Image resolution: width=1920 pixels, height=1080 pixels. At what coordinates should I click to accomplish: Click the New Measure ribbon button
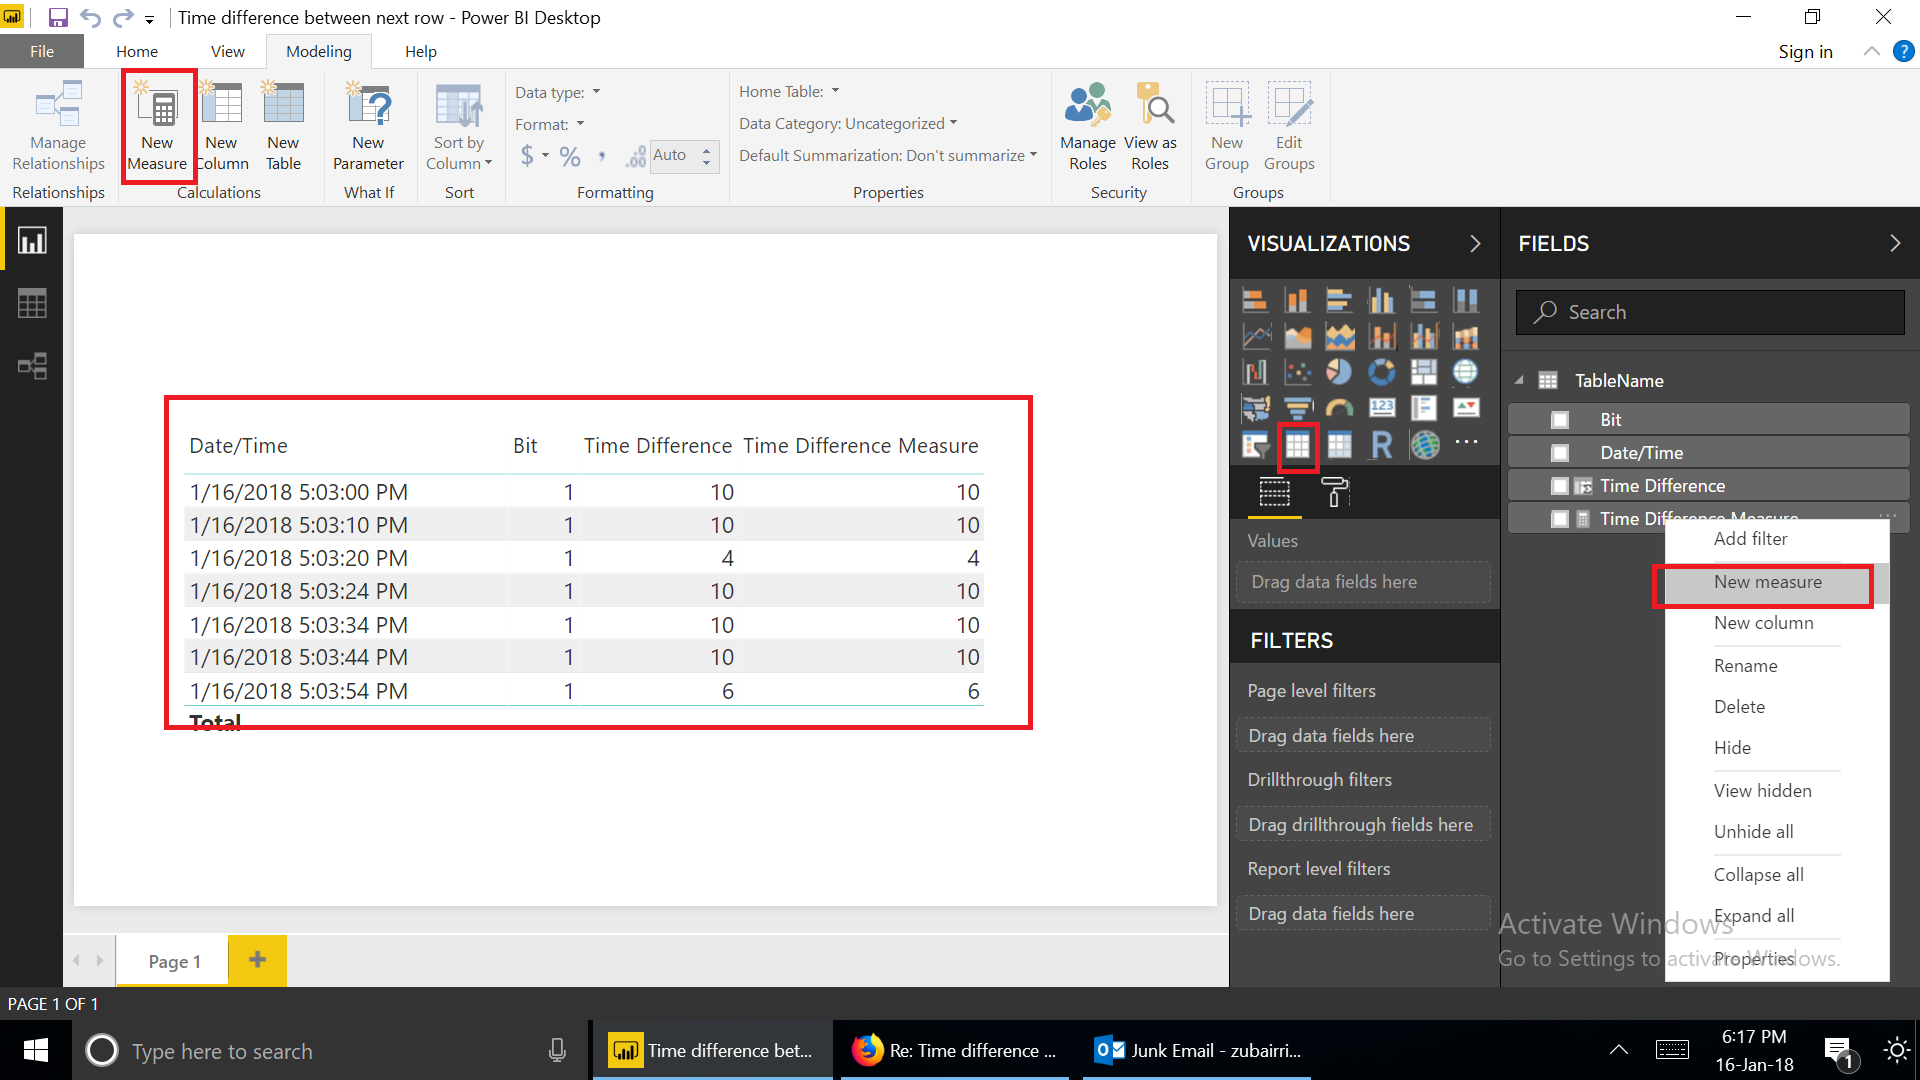[158, 126]
